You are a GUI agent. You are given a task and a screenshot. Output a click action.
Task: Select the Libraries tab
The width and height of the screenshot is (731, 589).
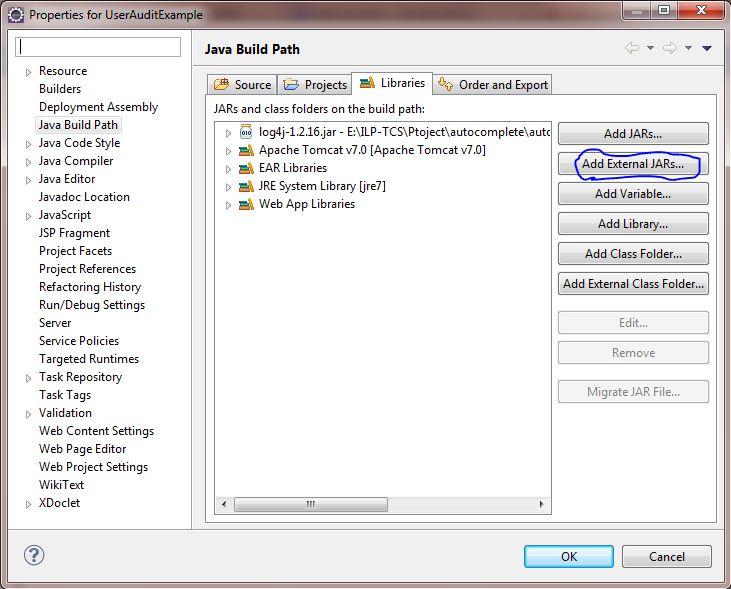pyautogui.click(x=392, y=83)
